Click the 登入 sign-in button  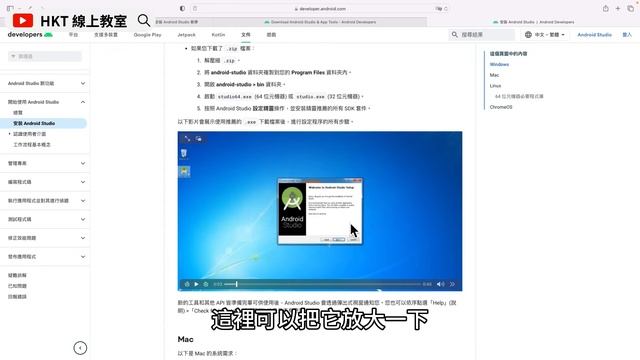coord(627,35)
